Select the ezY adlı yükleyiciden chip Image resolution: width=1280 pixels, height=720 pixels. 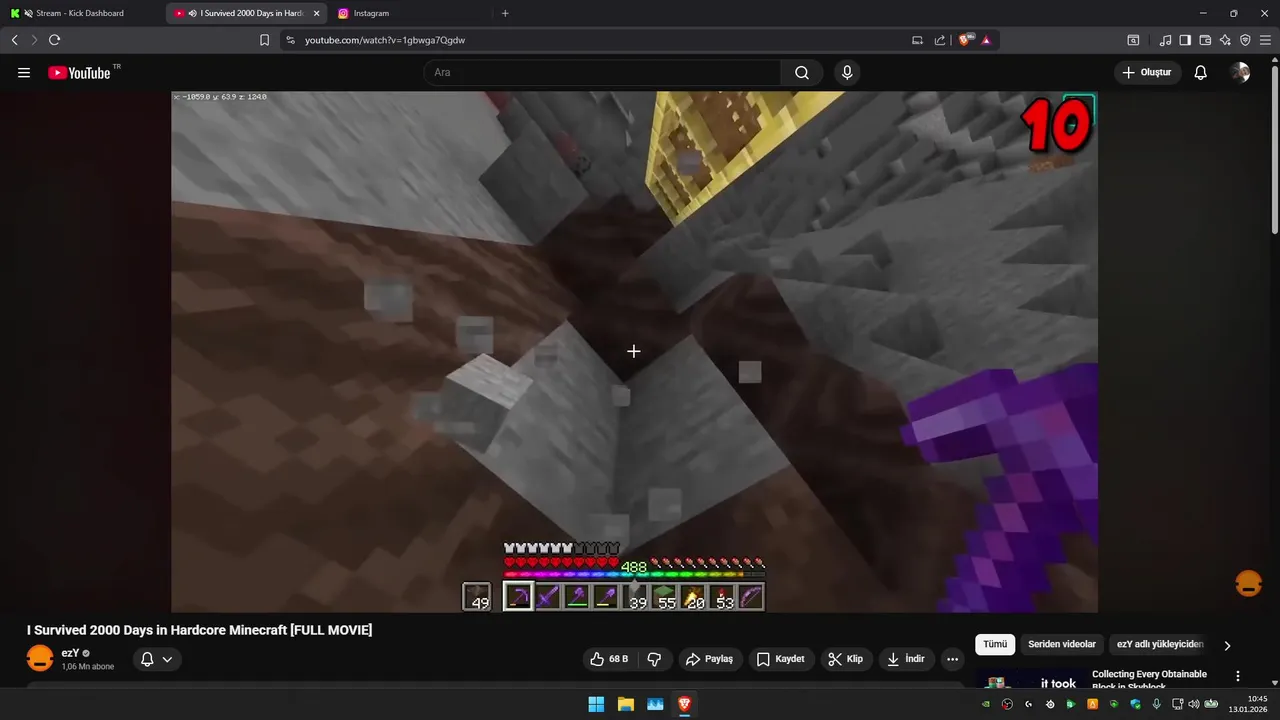click(1159, 645)
